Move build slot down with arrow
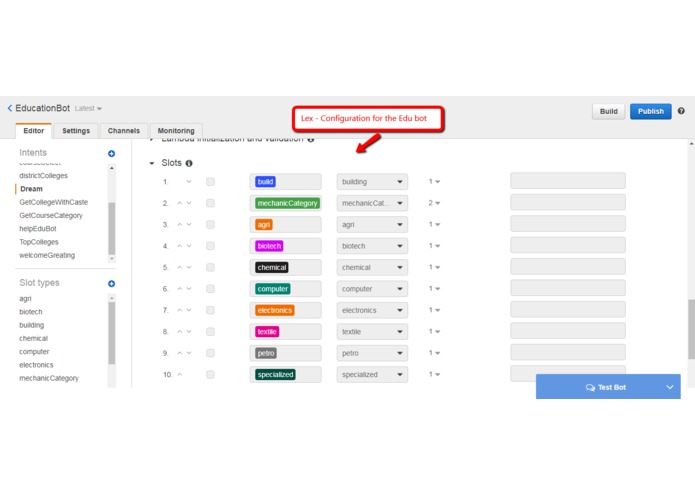This screenshot has width=695, height=494. point(189,182)
